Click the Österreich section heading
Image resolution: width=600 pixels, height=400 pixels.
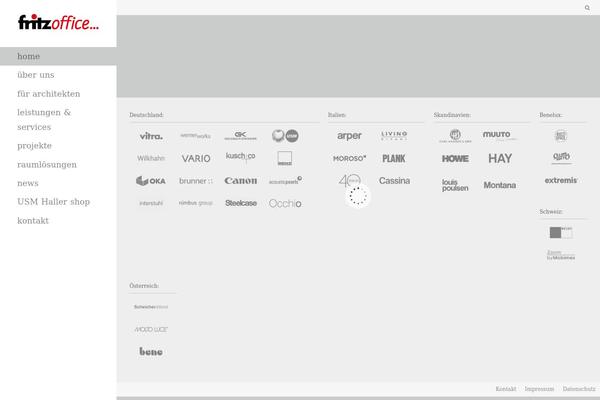point(144,286)
